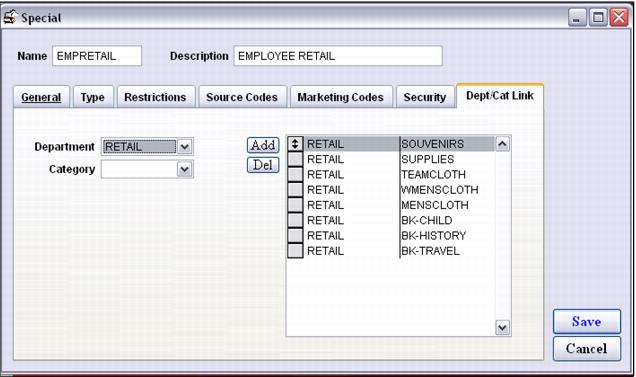Select row marker next to BK-CHILD
The width and height of the screenshot is (636, 377).
pos(295,220)
